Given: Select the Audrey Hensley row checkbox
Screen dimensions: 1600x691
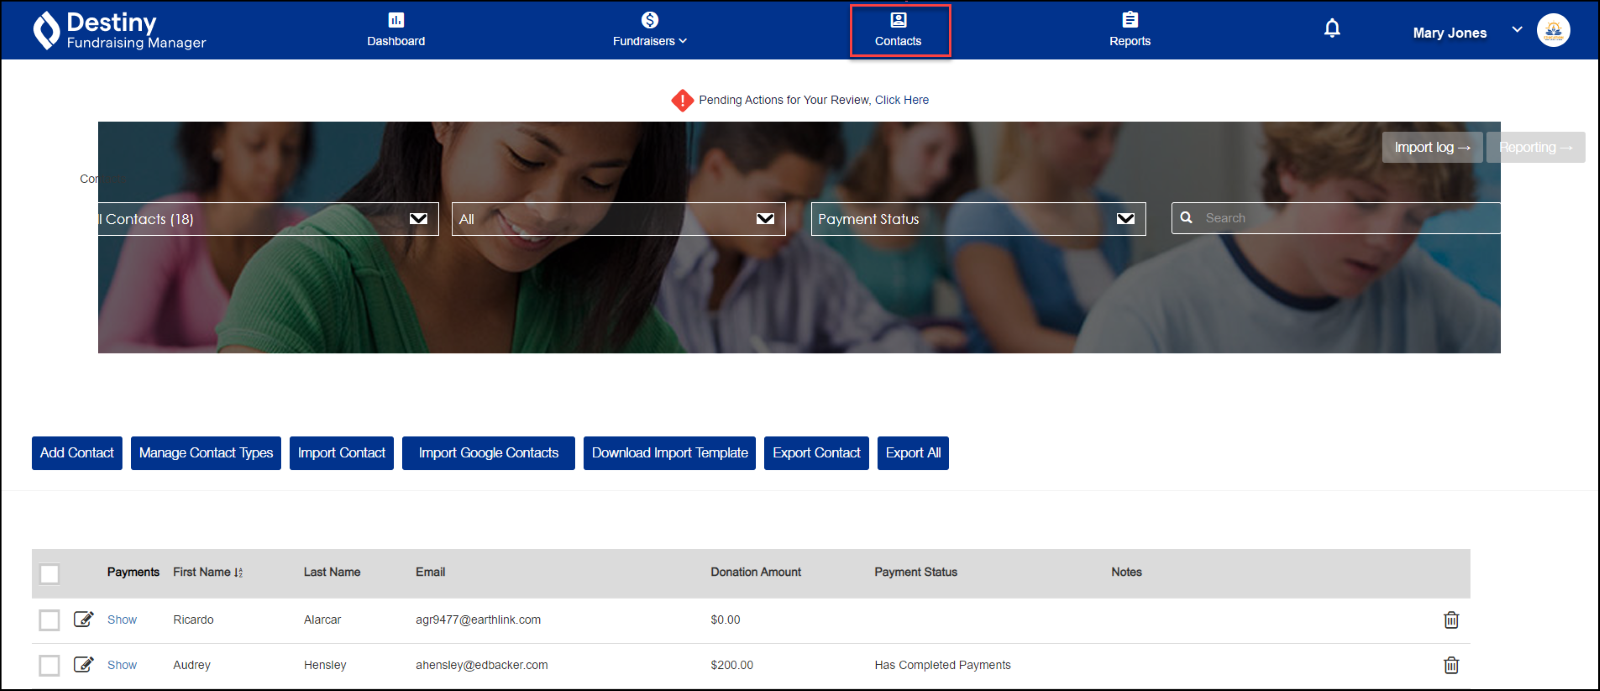Looking at the screenshot, I should coord(50,665).
